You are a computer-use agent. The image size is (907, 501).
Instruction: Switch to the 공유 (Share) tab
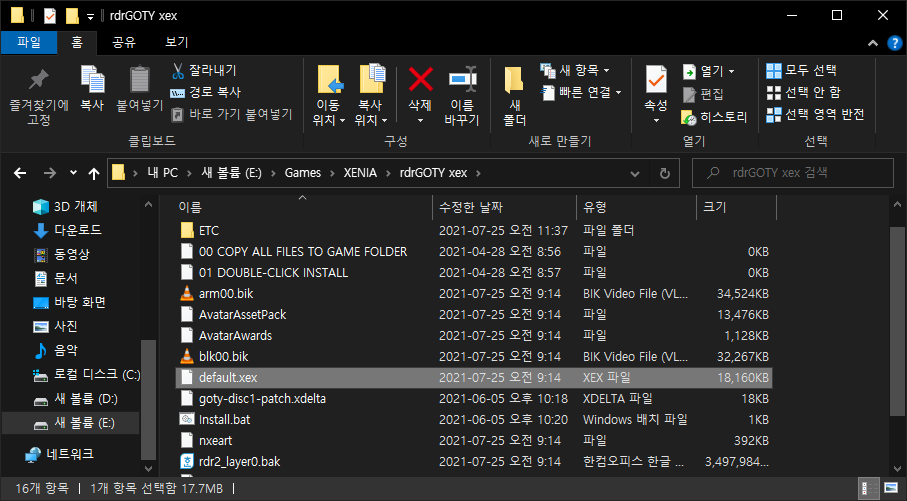123,42
